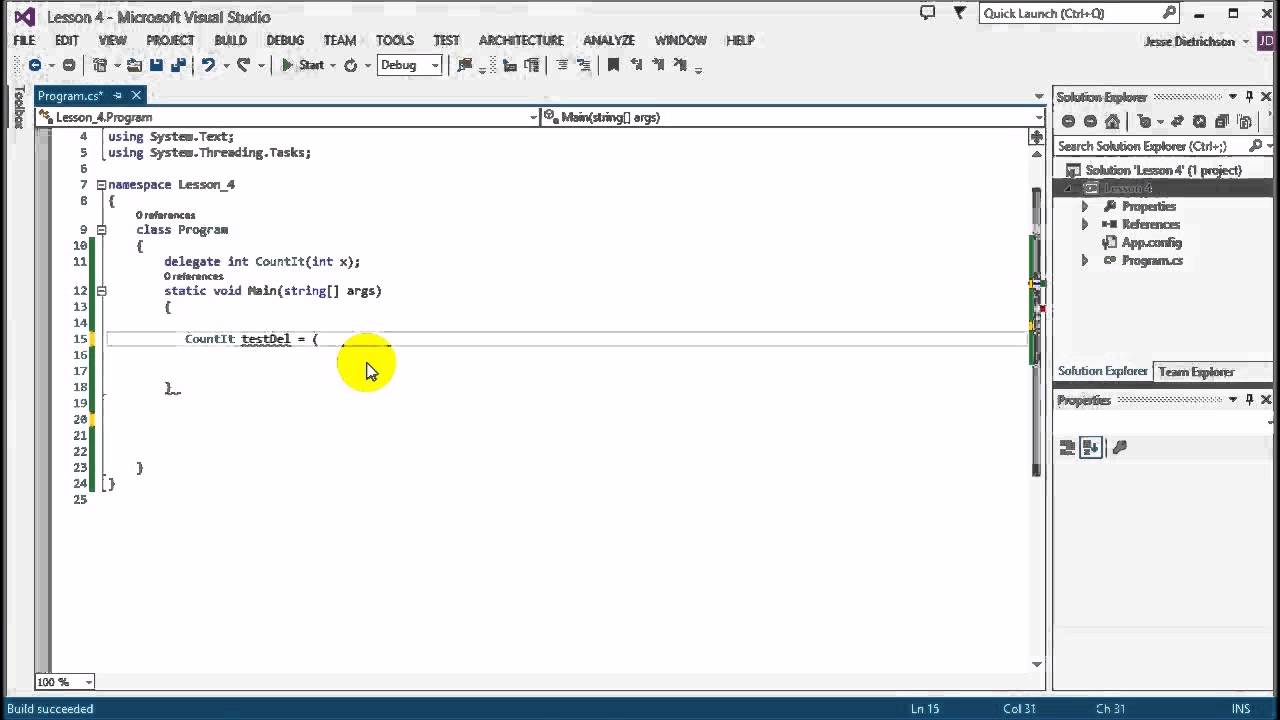Expand the Program.cs node in Solution Explorer

(x=1085, y=260)
